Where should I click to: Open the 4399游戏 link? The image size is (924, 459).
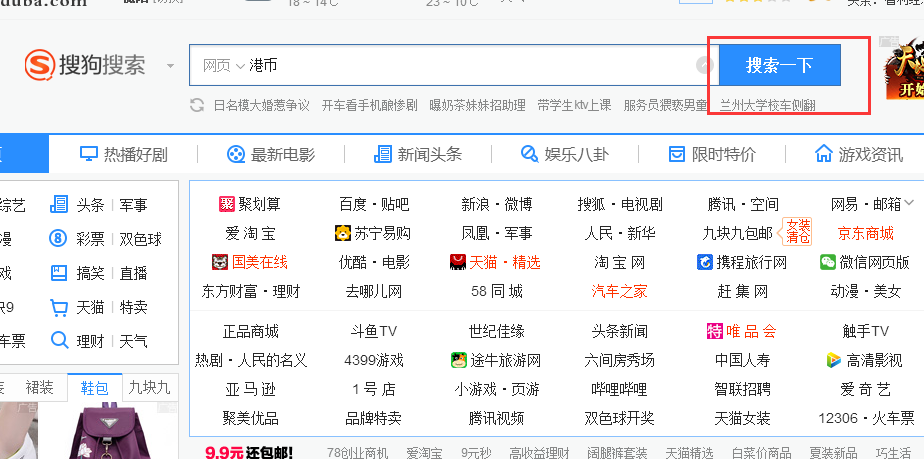(x=374, y=360)
